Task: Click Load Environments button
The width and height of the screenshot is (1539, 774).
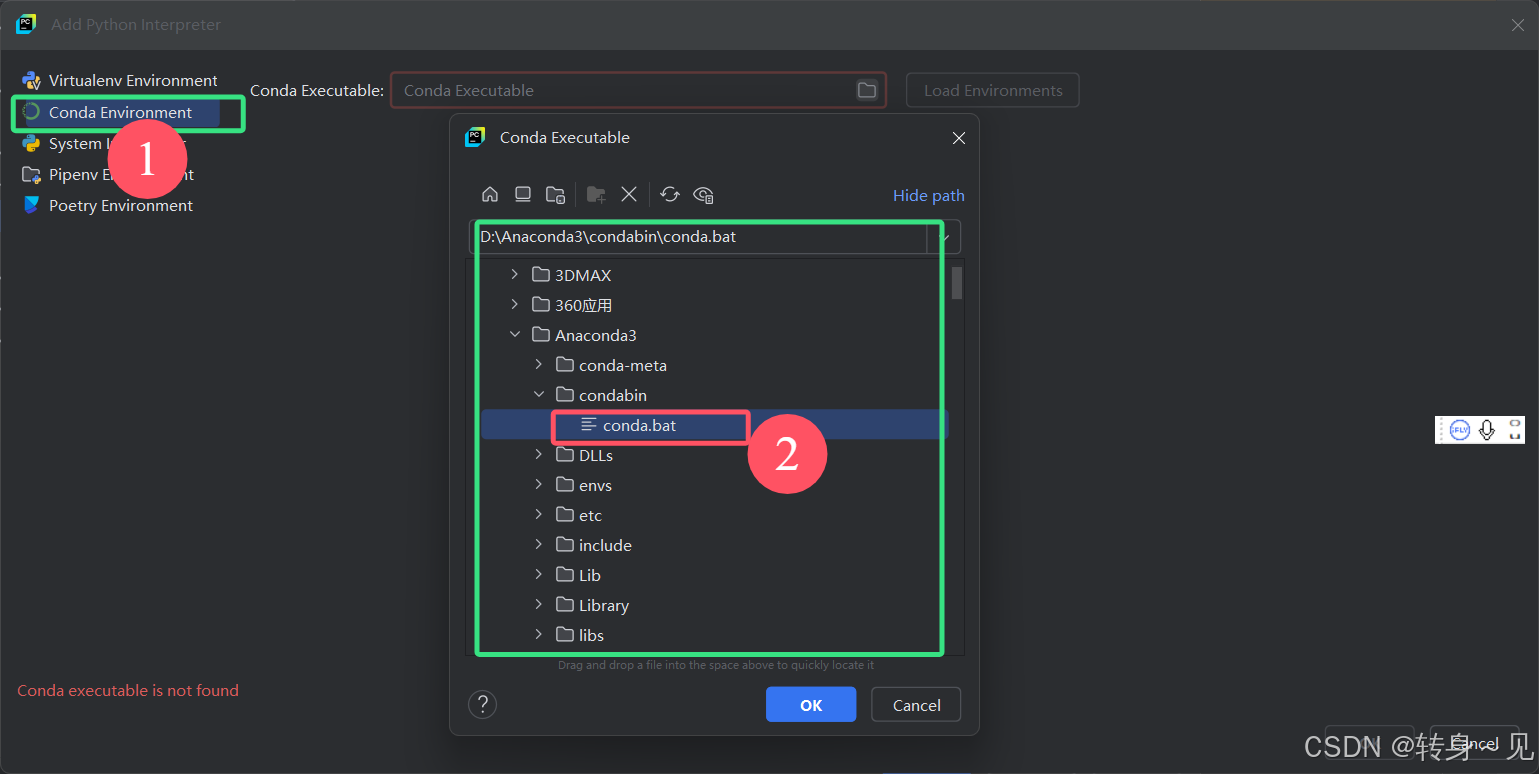Action: click(x=993, y=90)
